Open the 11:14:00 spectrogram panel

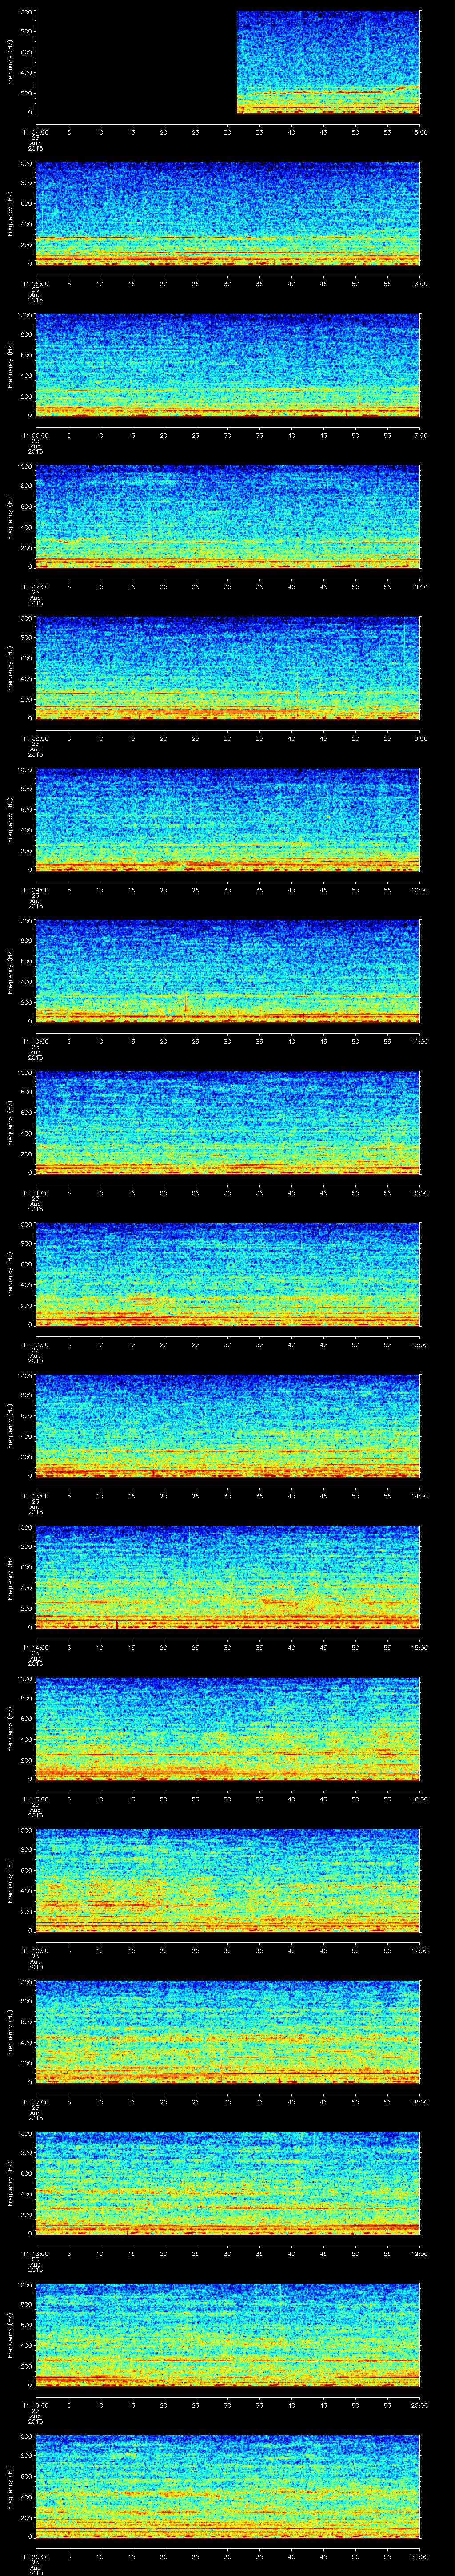click(228, 1577)
